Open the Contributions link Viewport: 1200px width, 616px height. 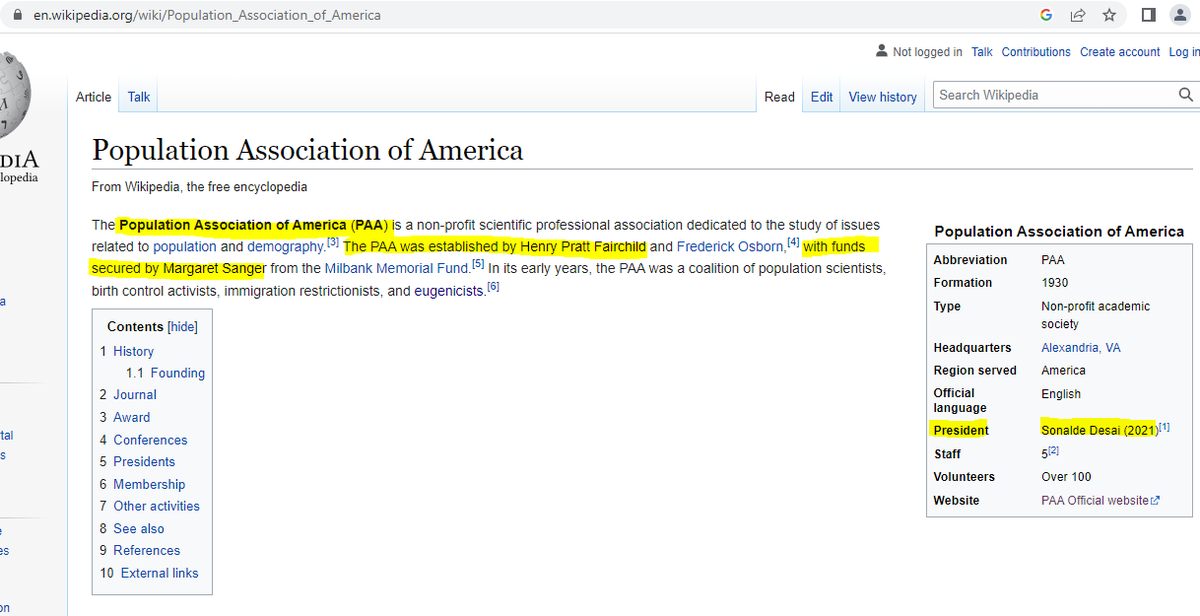click(x=1036, y=52)
